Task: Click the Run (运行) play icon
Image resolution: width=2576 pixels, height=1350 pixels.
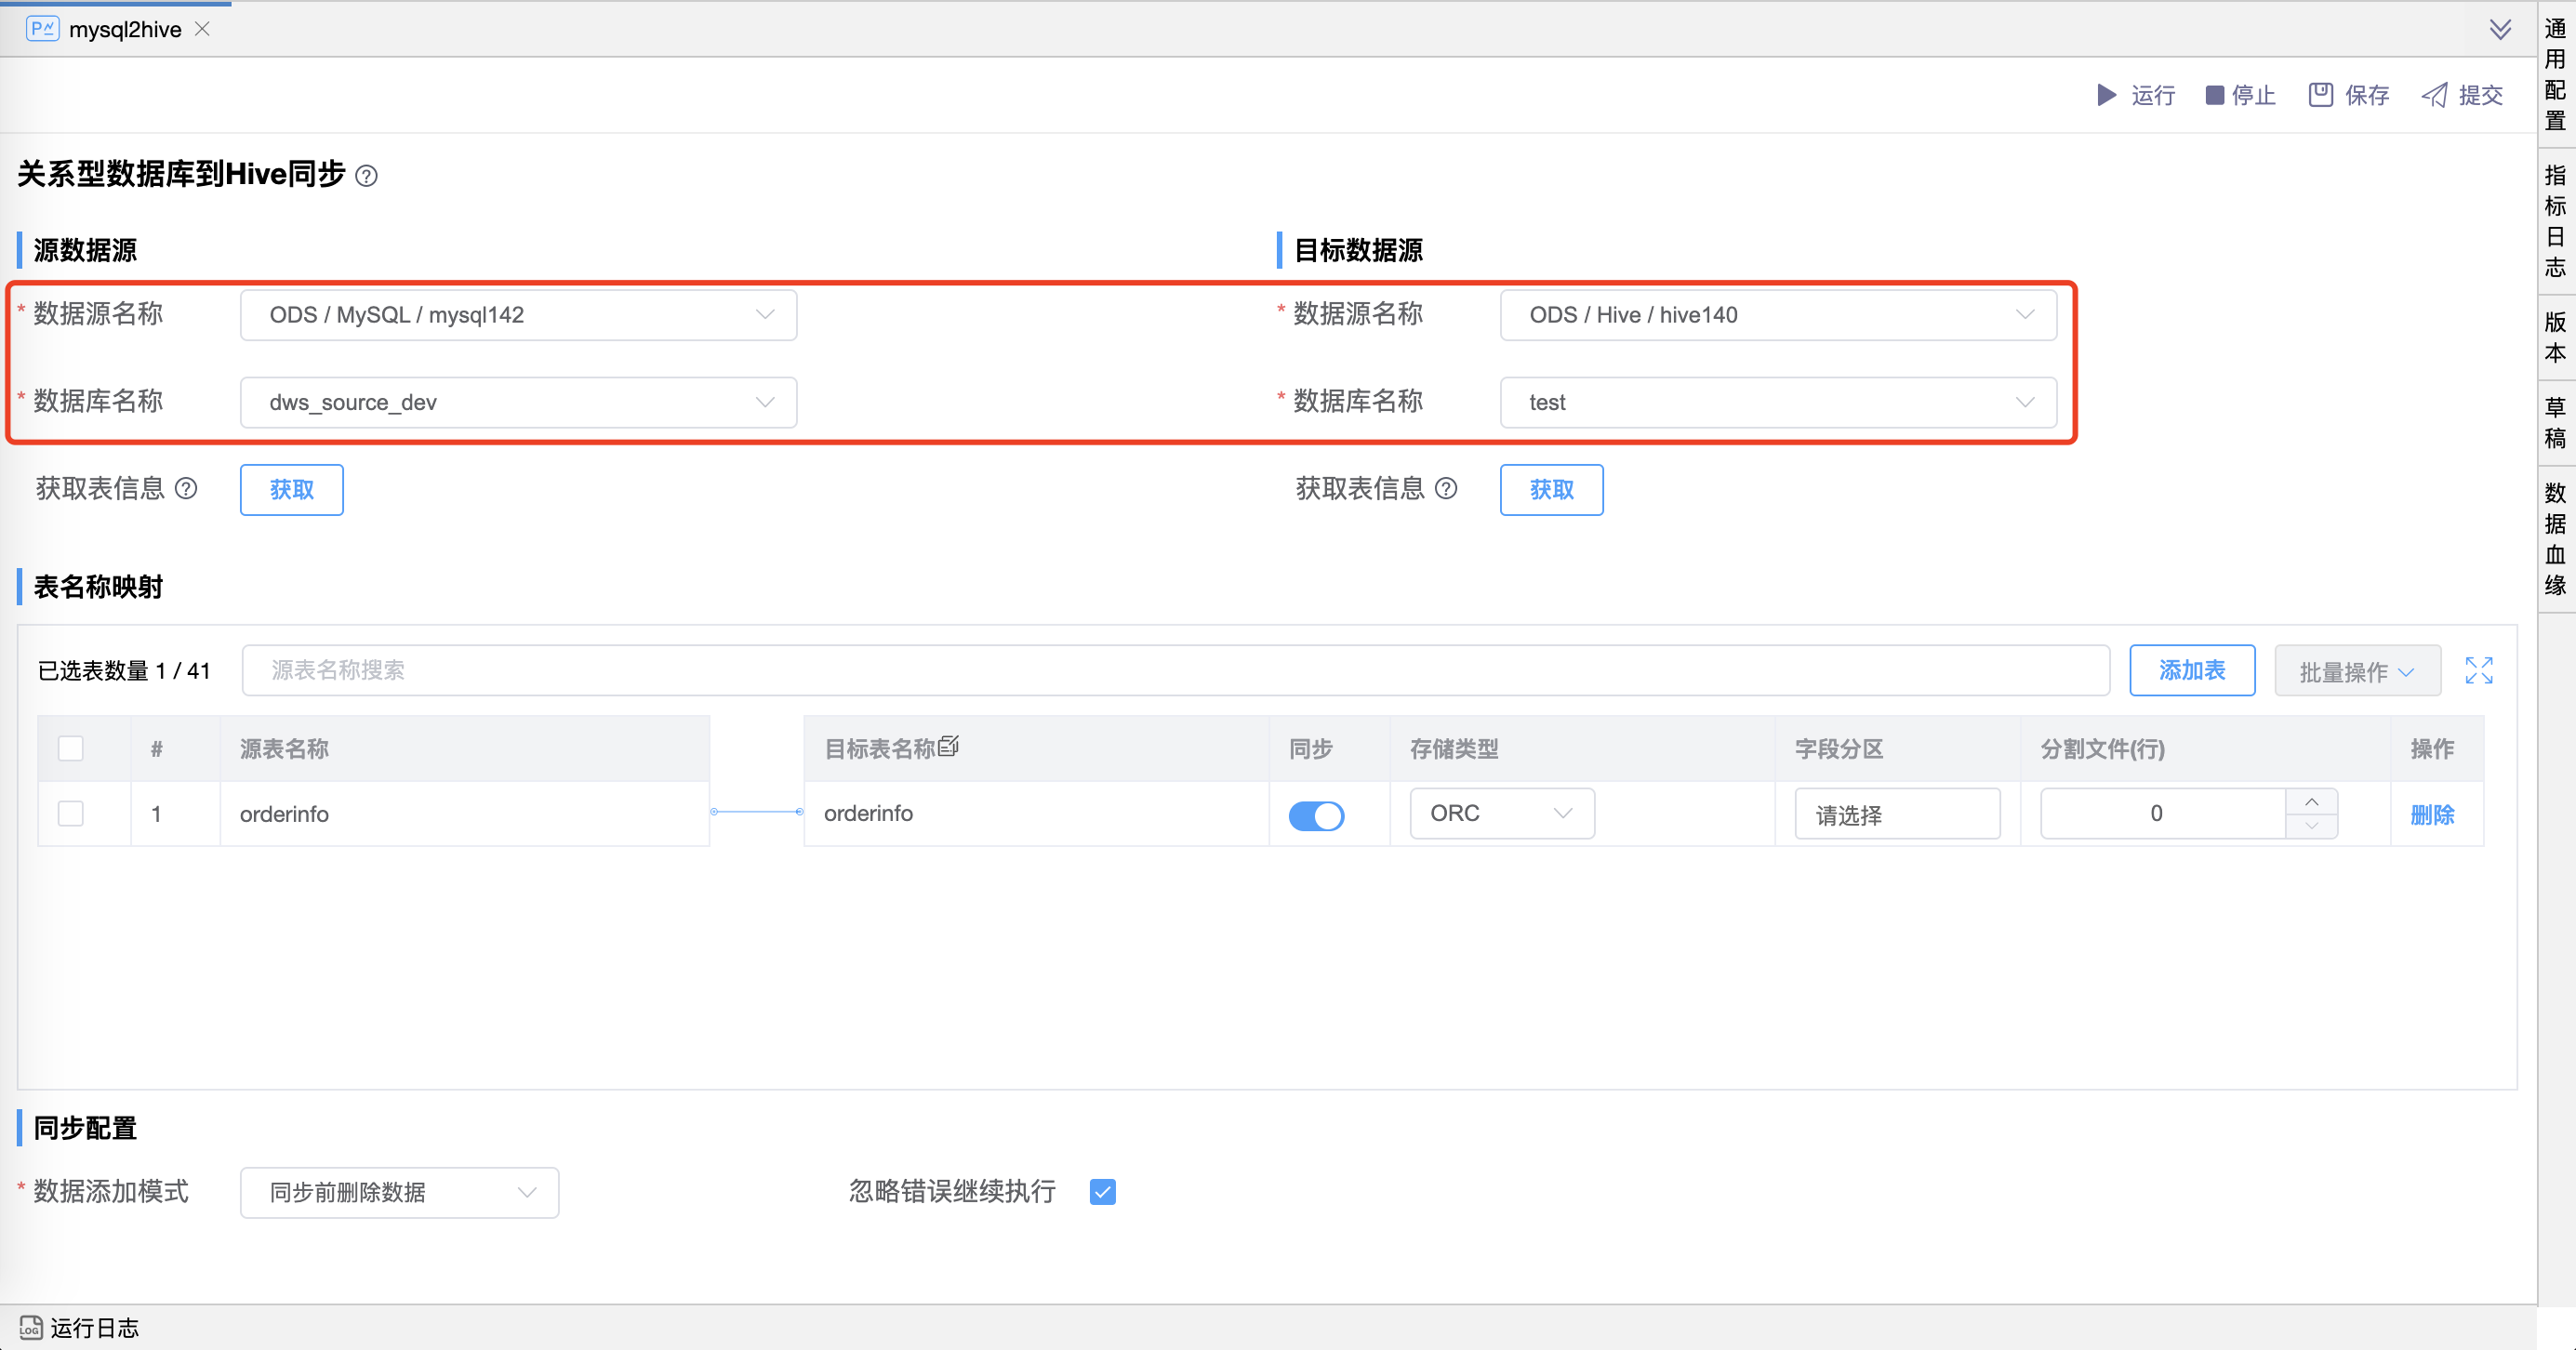Action: (x=2106, y=95)
